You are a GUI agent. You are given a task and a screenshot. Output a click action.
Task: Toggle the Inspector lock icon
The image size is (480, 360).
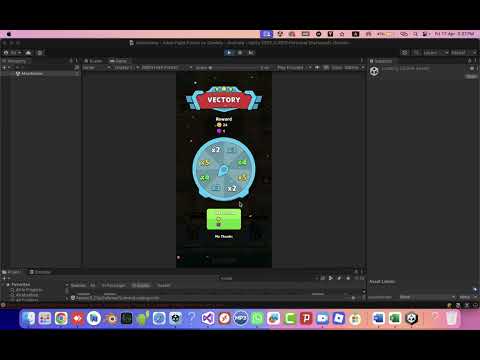pyautogui.click(x=470, y=61)
